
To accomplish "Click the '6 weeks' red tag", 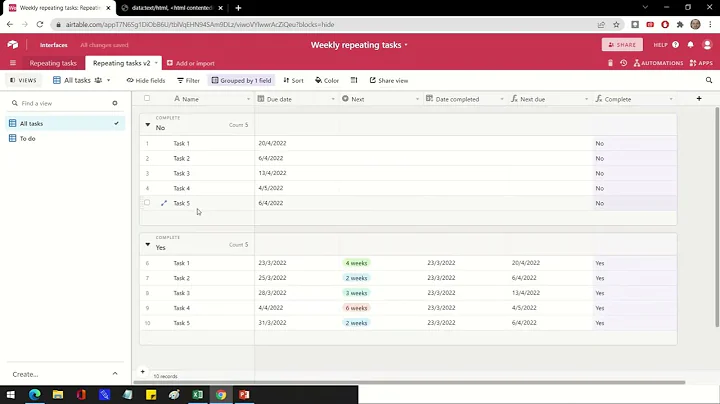I will tap(356, 308).
